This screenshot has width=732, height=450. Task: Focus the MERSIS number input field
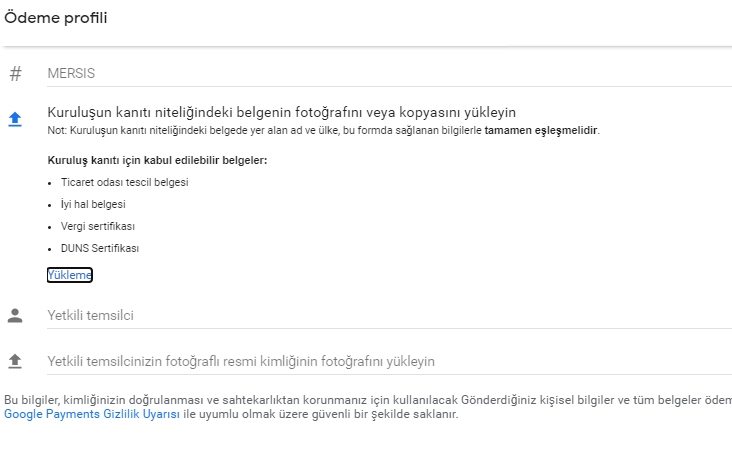389,73
